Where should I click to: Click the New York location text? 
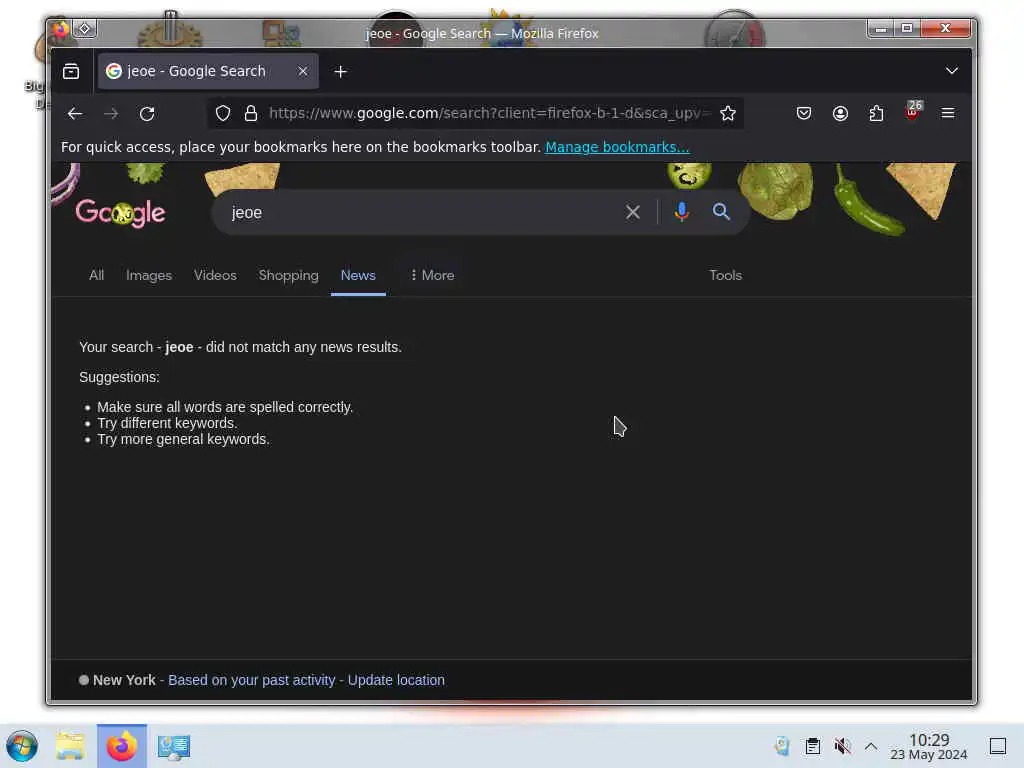pyautogui.click(x=124, y=680)
